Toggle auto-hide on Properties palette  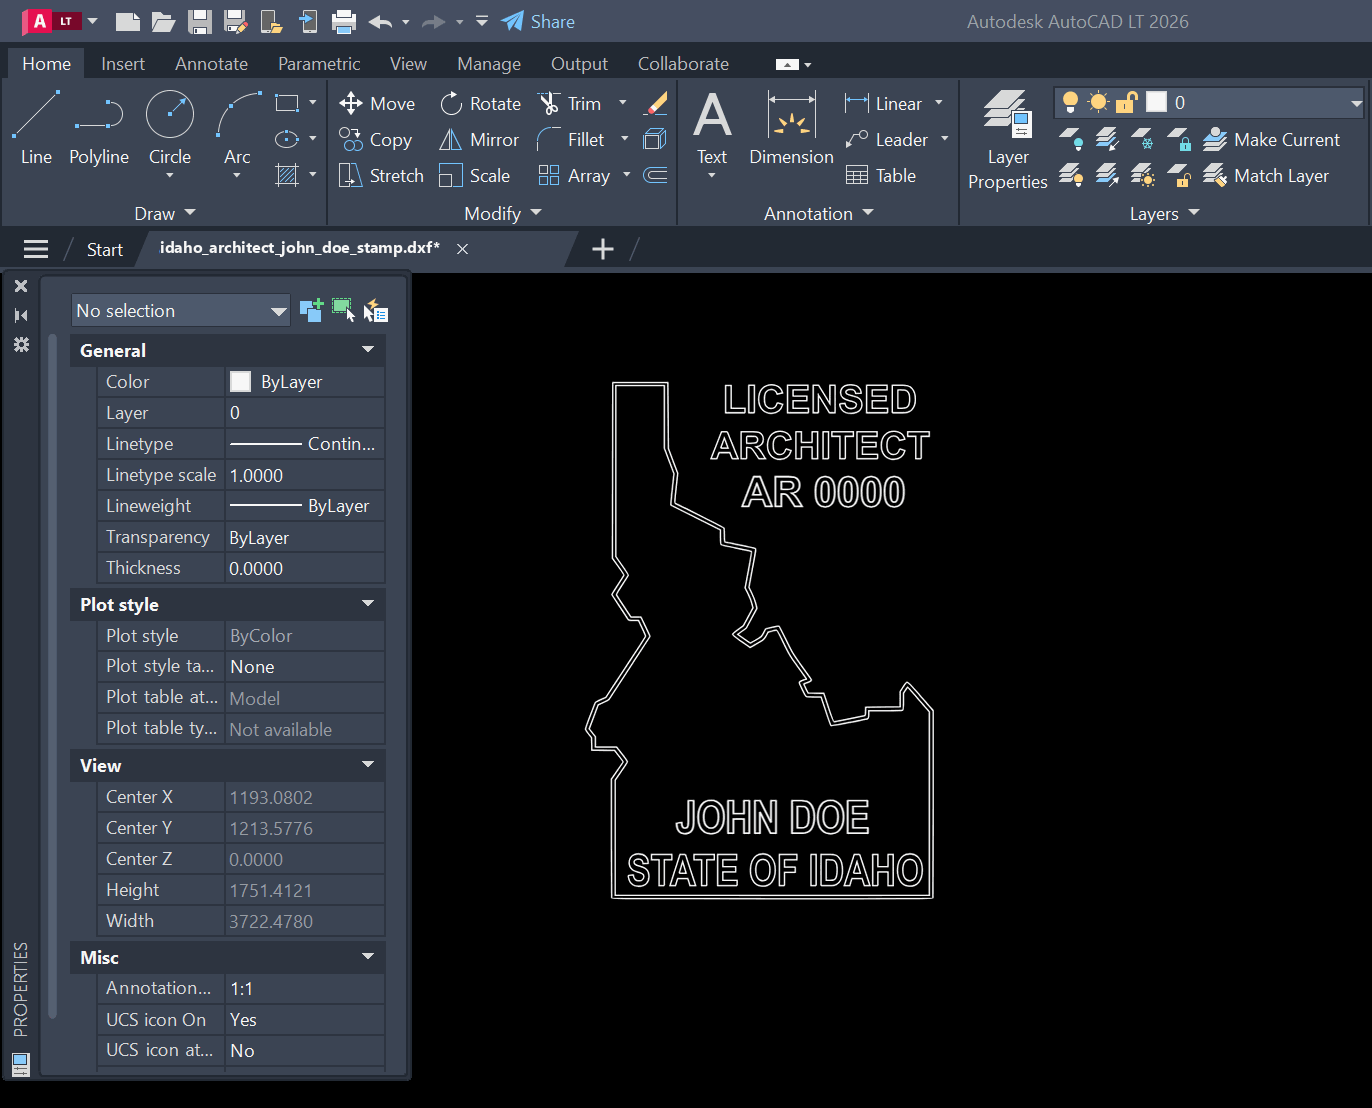pyautogui.click(x=21, y=315)
